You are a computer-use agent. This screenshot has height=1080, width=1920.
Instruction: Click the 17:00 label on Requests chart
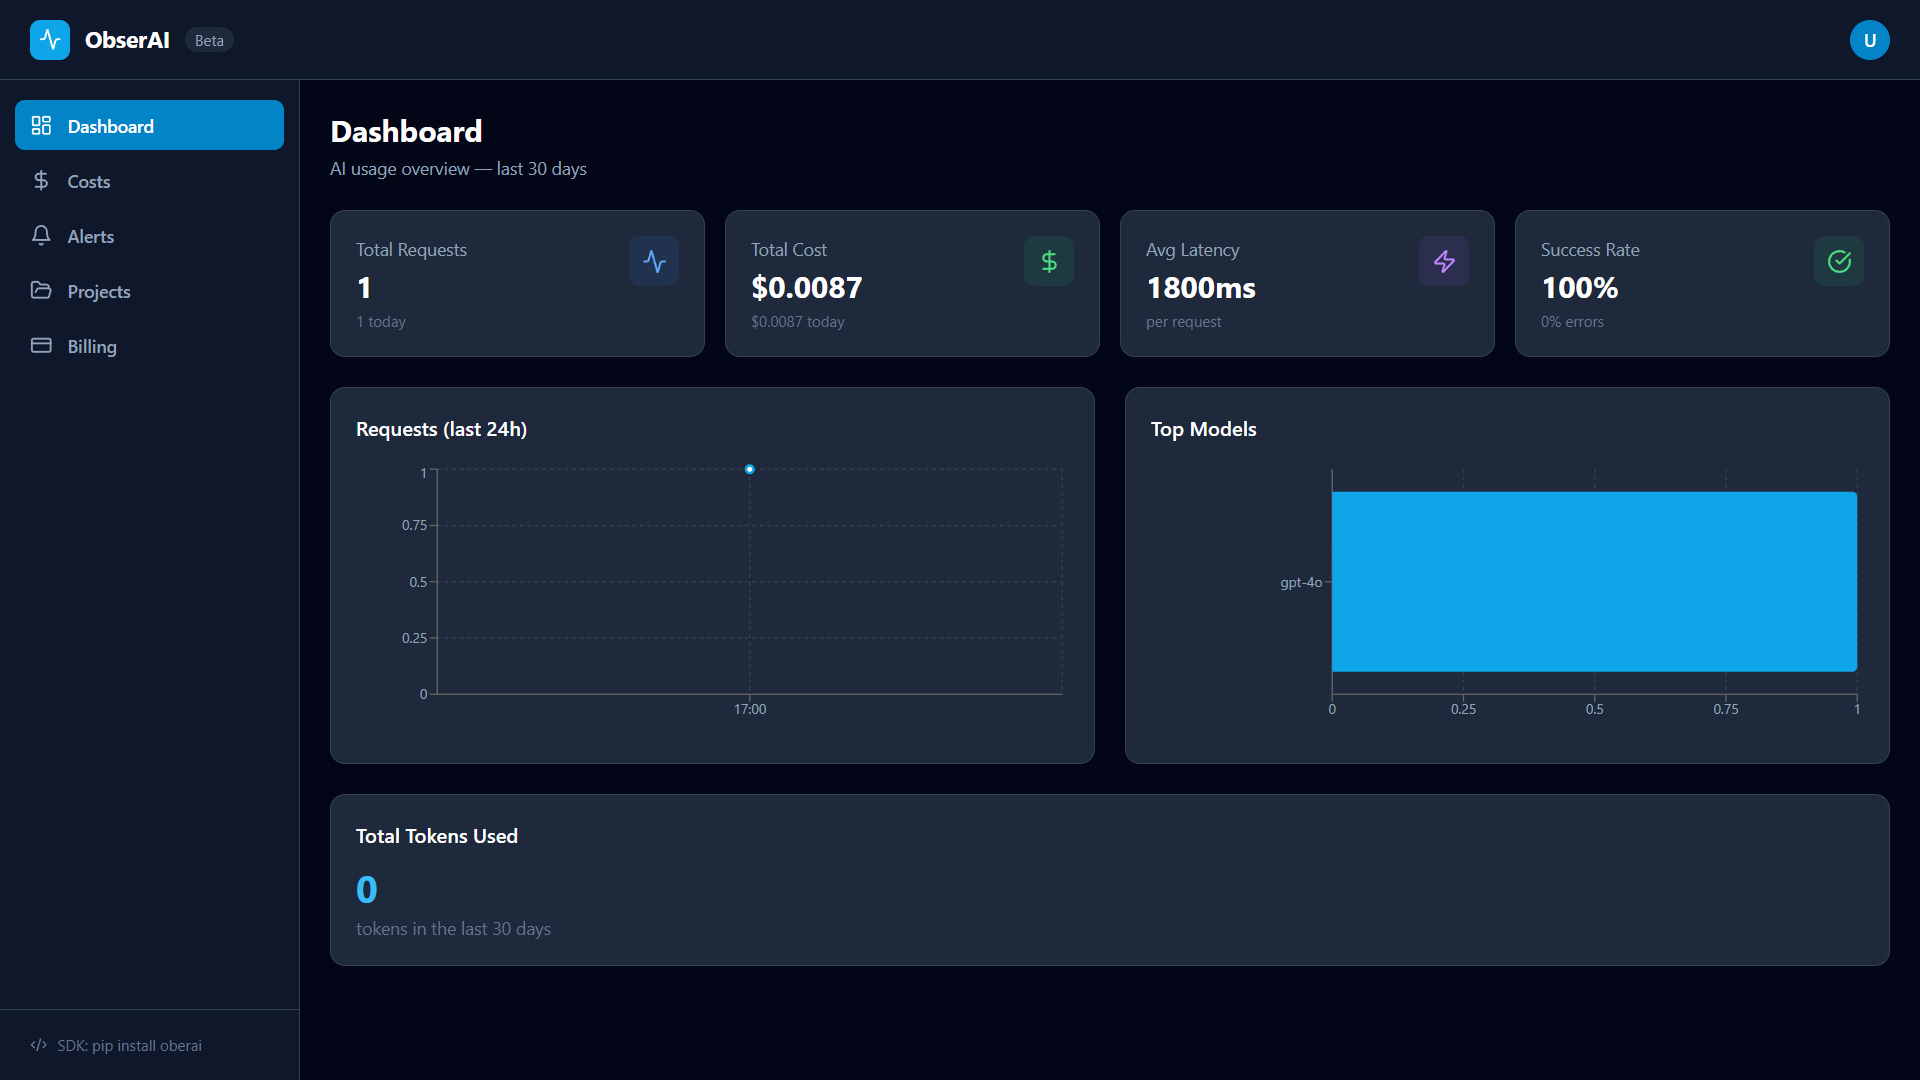click(x=750, y=709)
